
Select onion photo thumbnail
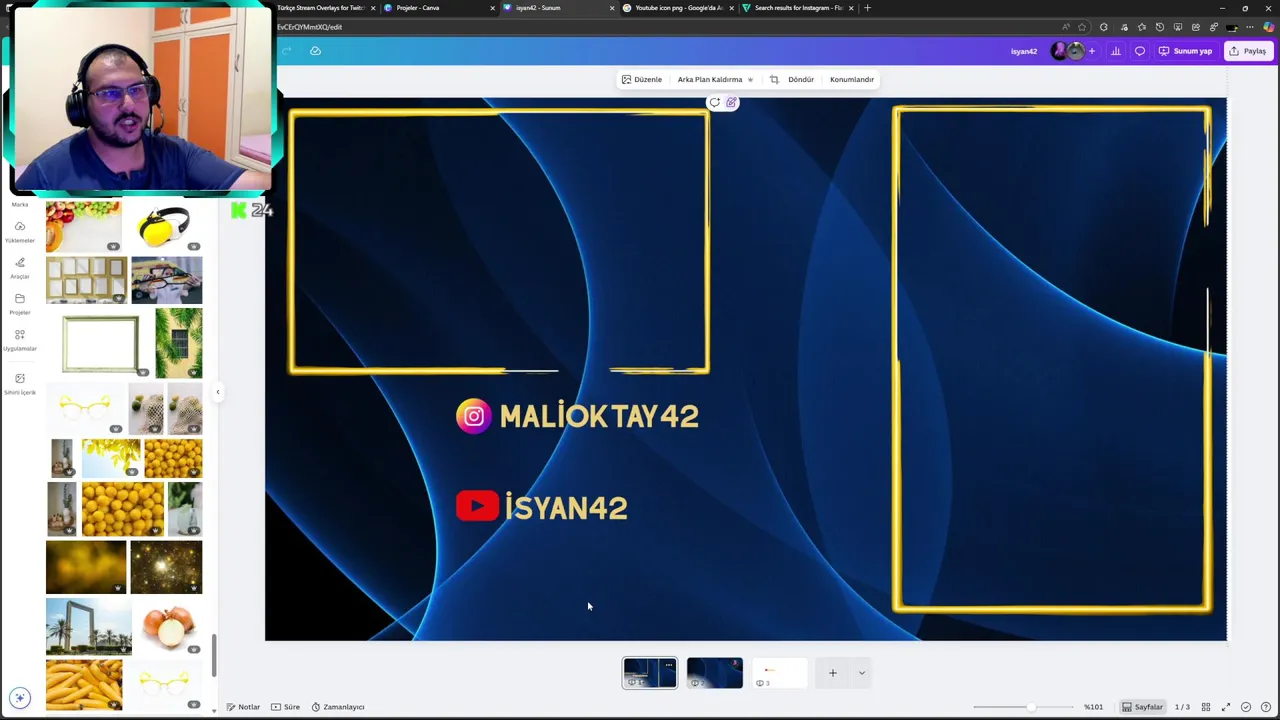click(168, 628)
